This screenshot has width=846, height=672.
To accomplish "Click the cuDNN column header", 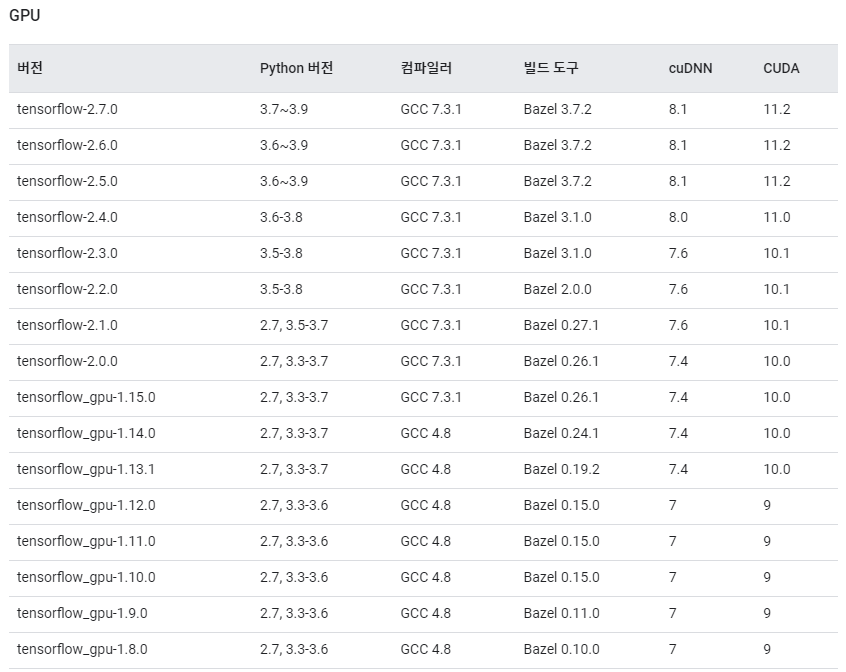I will [x=690, y=68].
